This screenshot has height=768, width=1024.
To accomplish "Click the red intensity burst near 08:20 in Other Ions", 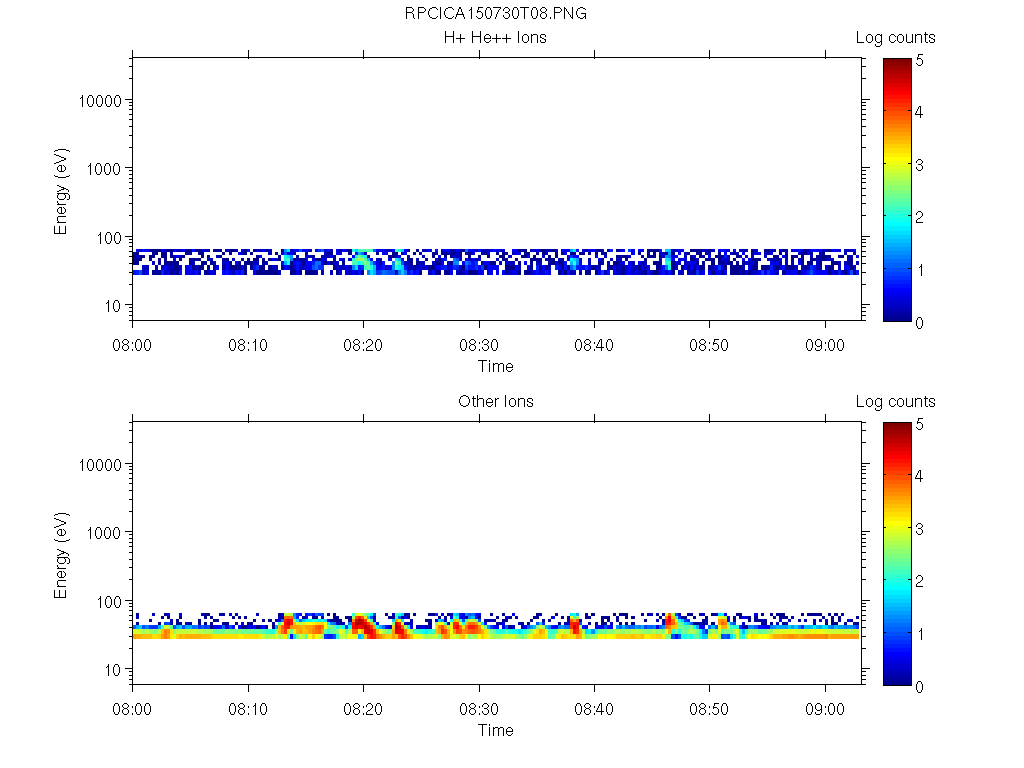I will [x=362, y=627].
